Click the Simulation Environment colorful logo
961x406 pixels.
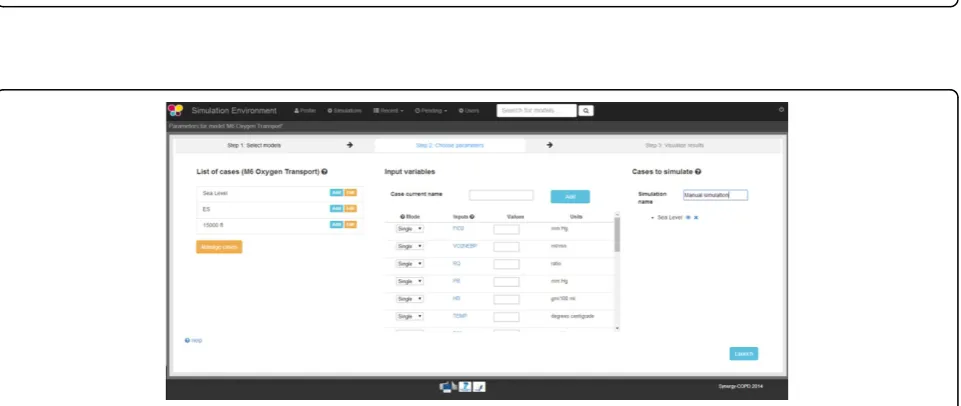click(175, 110)
